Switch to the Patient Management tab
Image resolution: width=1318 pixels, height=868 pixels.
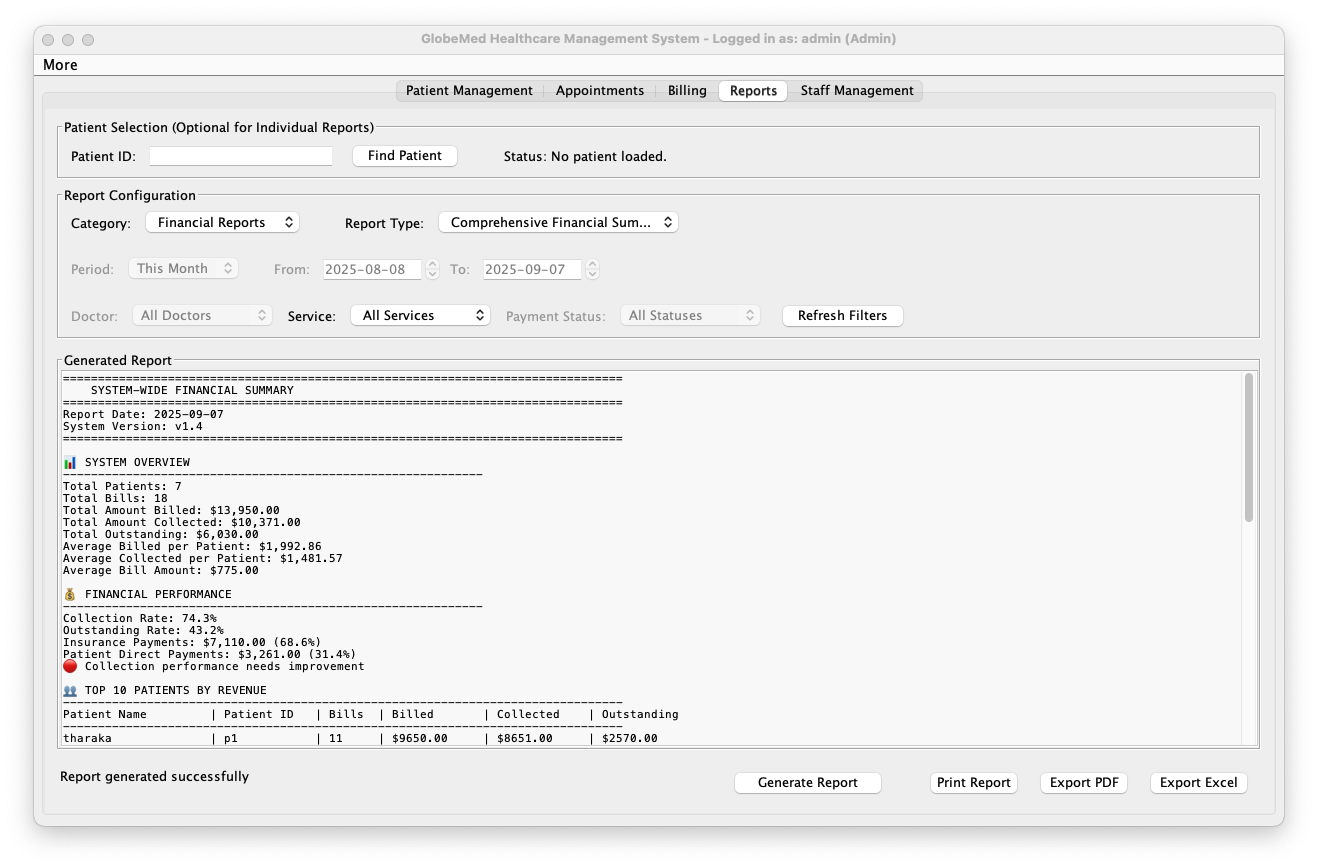[x=469, y=91]
